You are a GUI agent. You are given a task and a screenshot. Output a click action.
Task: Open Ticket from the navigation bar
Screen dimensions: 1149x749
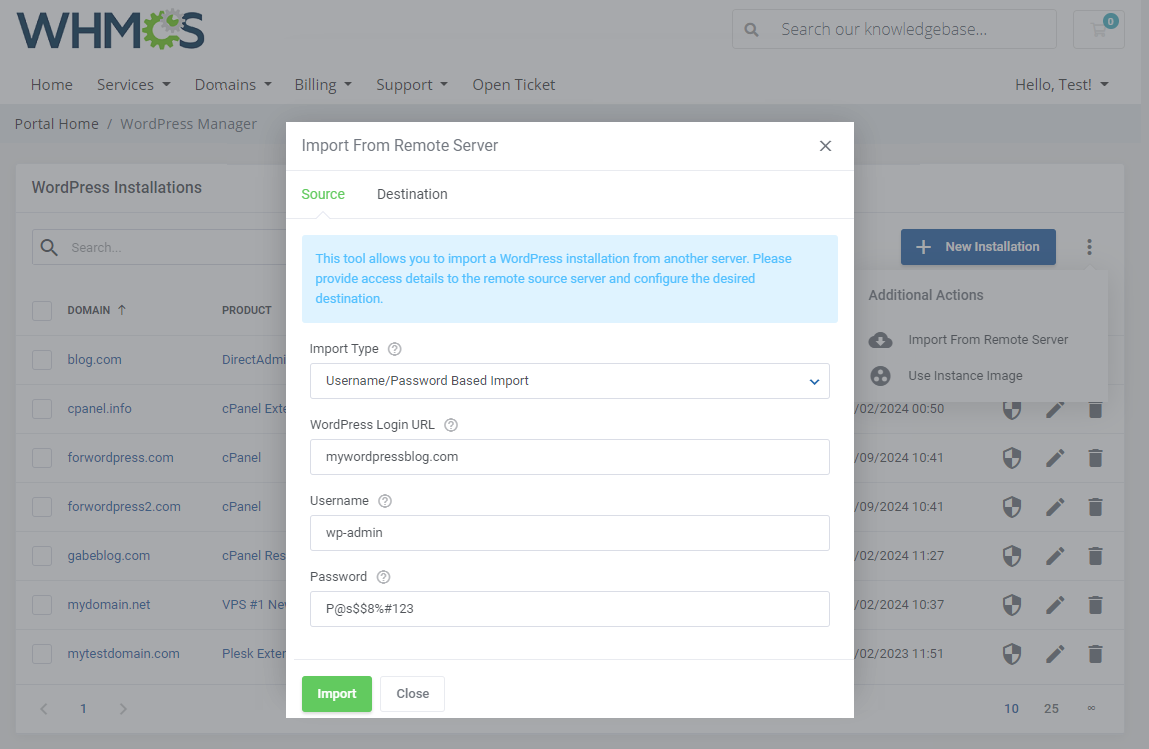[x=513, y=85]
